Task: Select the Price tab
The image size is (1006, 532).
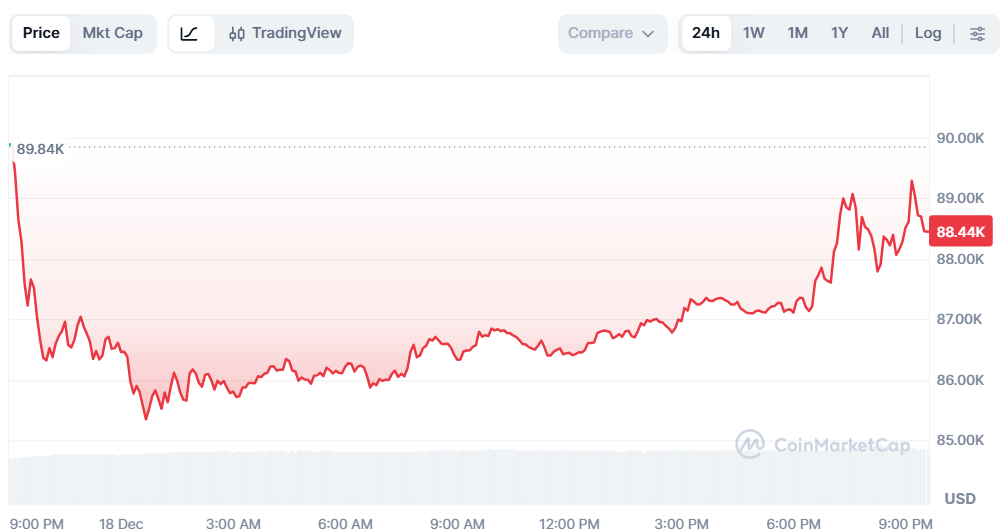Action: click(x=41, y=33)
